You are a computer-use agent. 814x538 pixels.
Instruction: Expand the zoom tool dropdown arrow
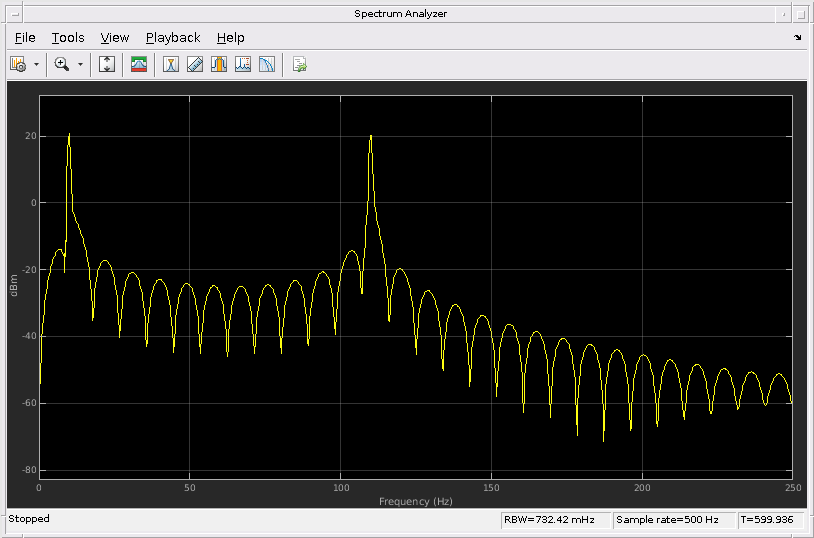tap(80, 64)
